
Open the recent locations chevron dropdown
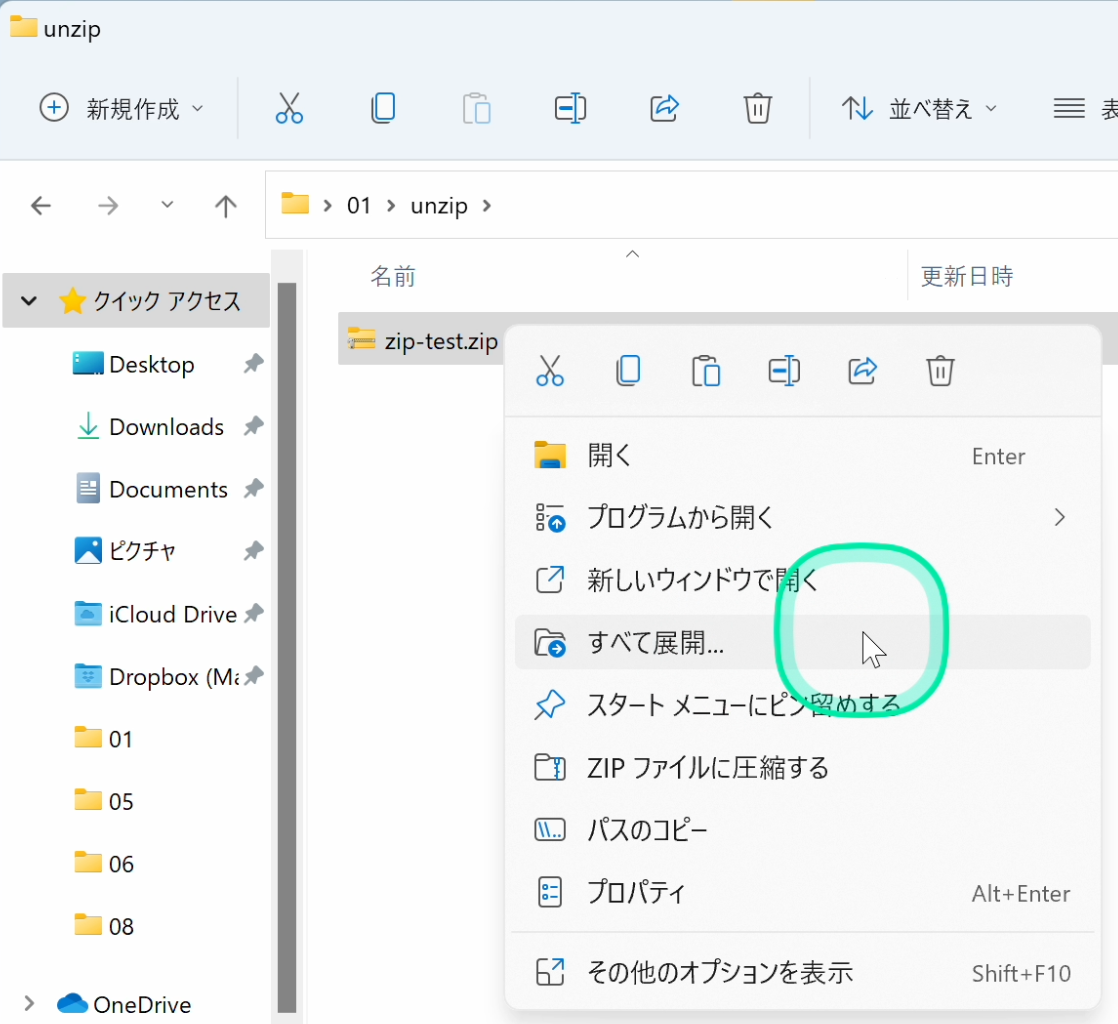167,205
